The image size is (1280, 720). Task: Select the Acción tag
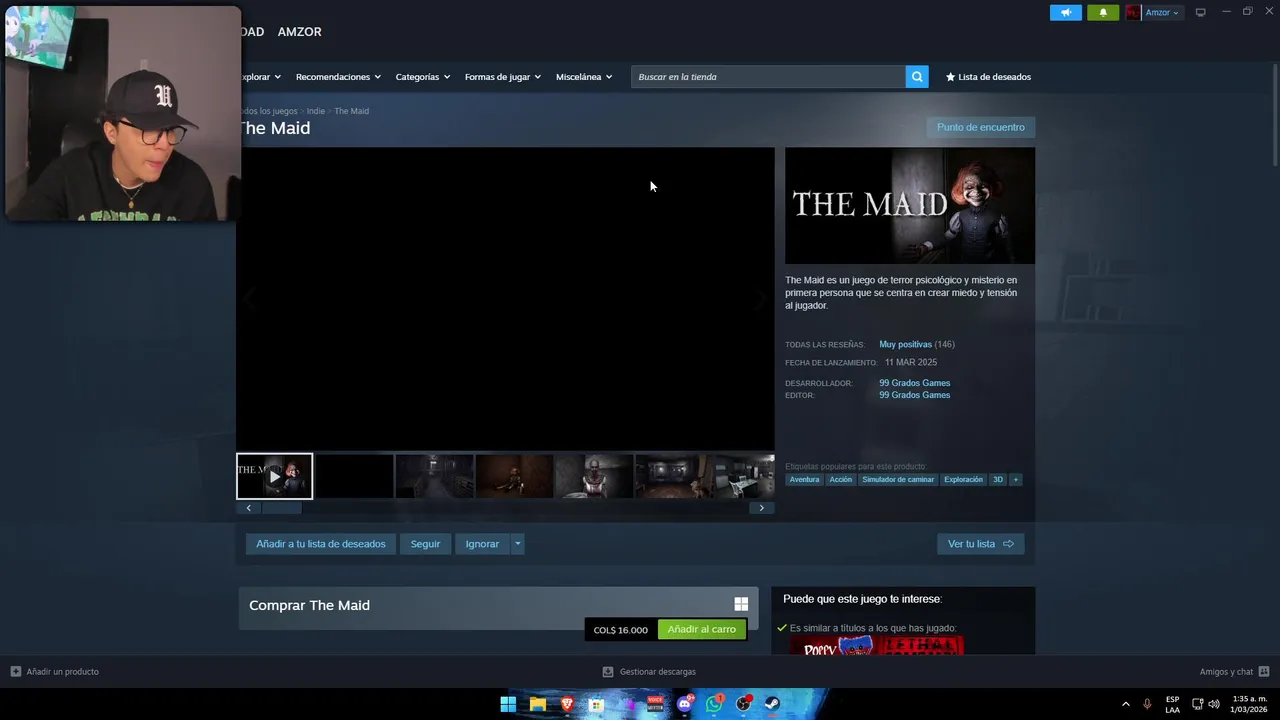841,480
